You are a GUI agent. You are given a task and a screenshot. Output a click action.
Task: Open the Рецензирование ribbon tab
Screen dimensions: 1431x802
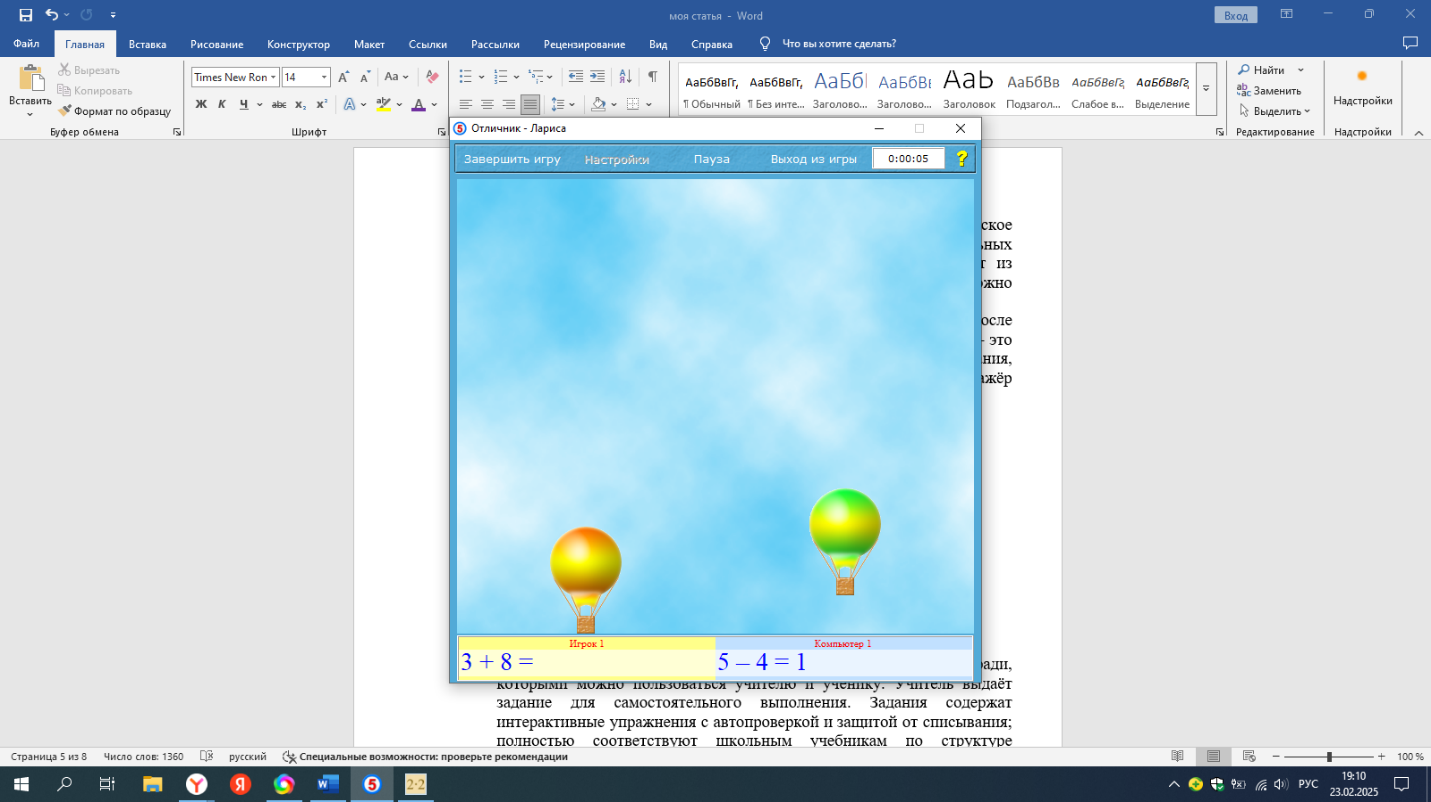[584, 44]
